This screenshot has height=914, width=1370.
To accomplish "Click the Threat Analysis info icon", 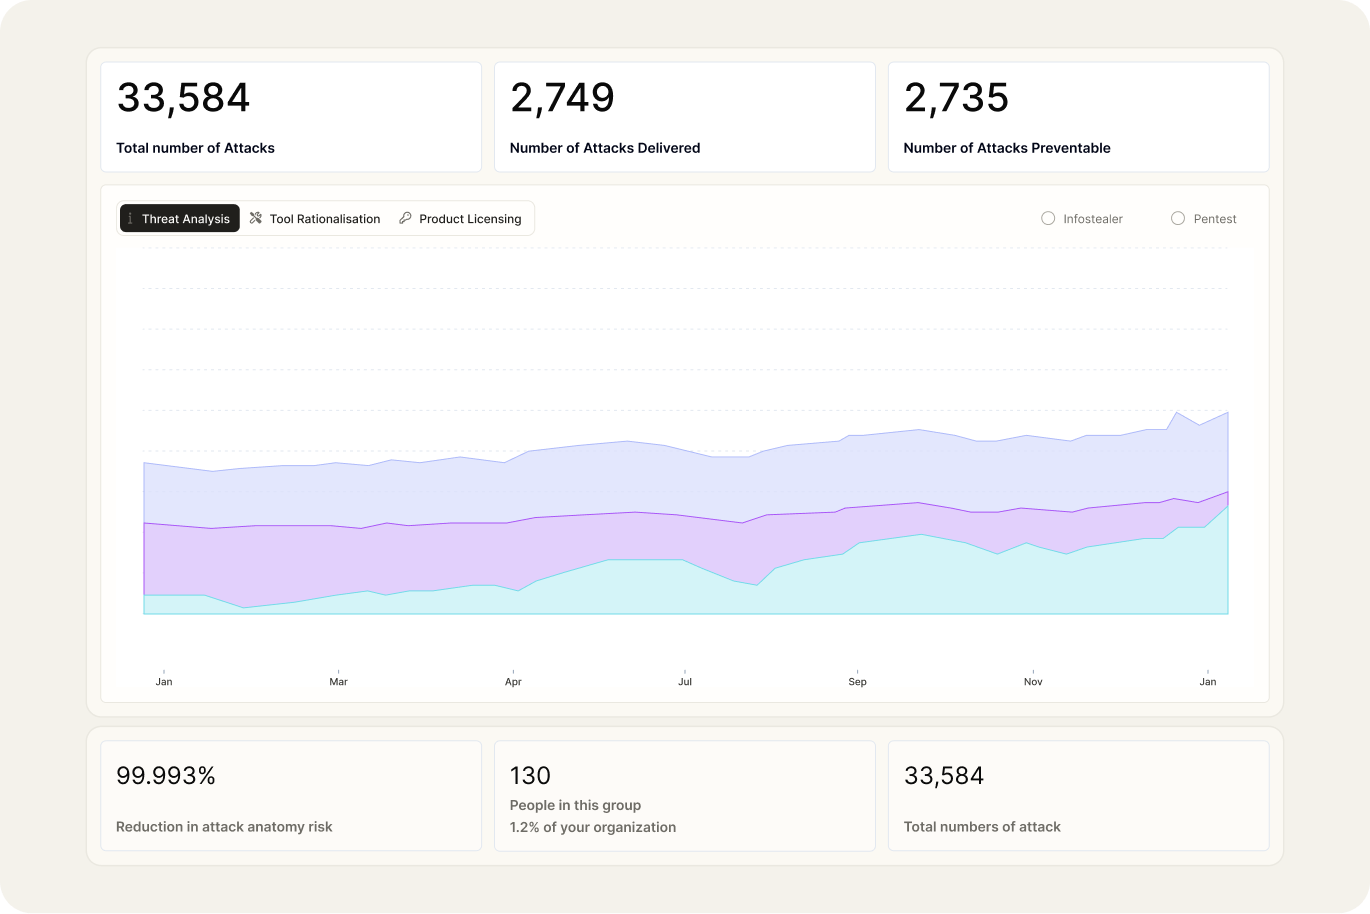I will click(130, 218).
